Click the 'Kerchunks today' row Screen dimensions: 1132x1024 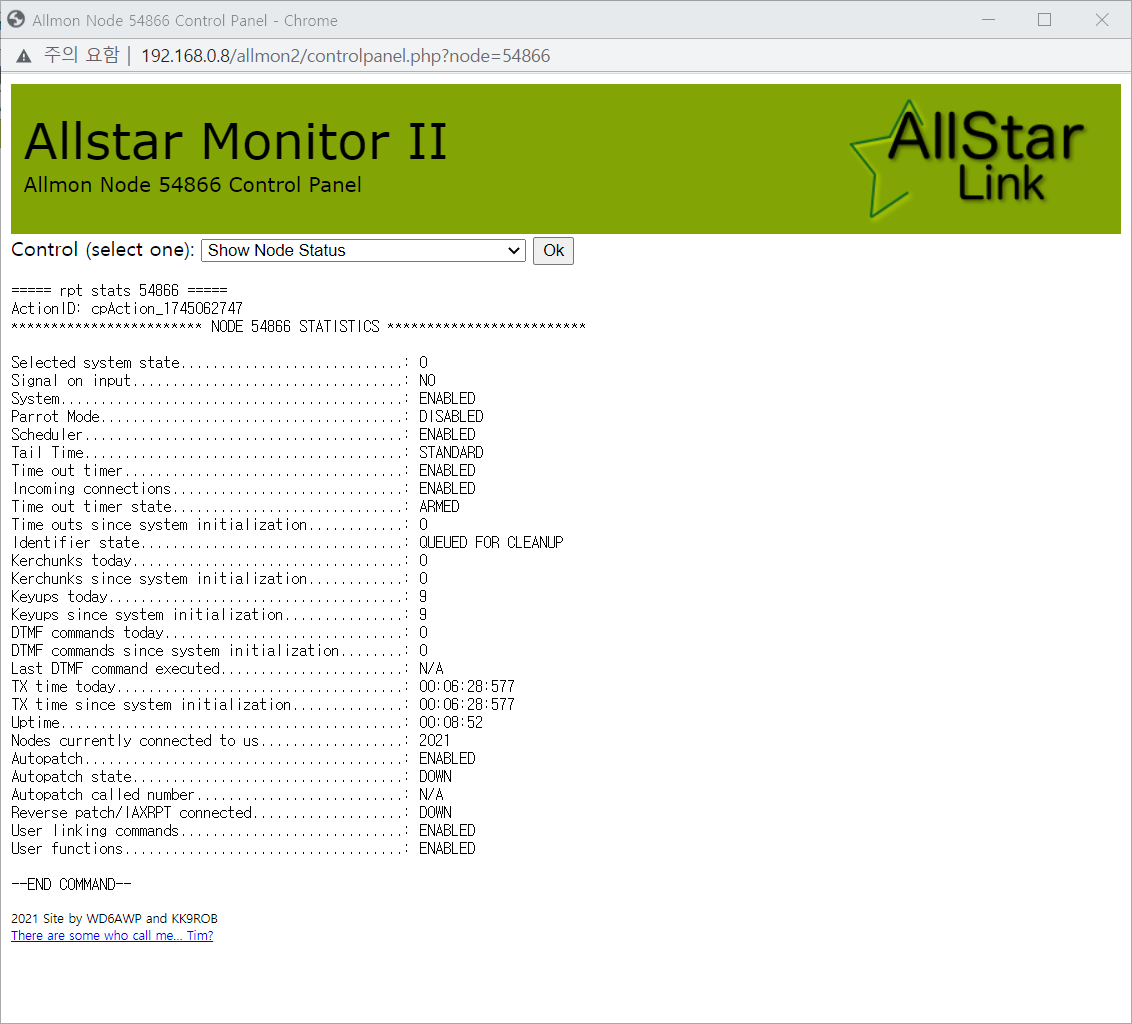[x=219, y=560]
